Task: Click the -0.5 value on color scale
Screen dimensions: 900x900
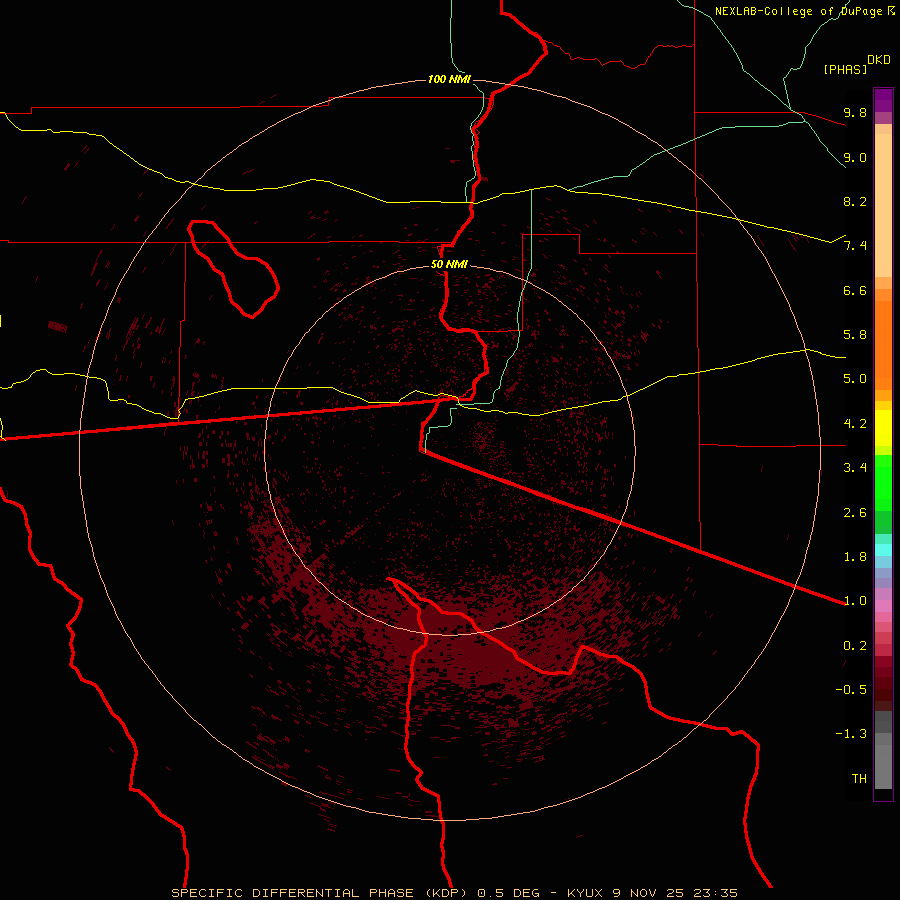Action: click(x=851, y=690)
